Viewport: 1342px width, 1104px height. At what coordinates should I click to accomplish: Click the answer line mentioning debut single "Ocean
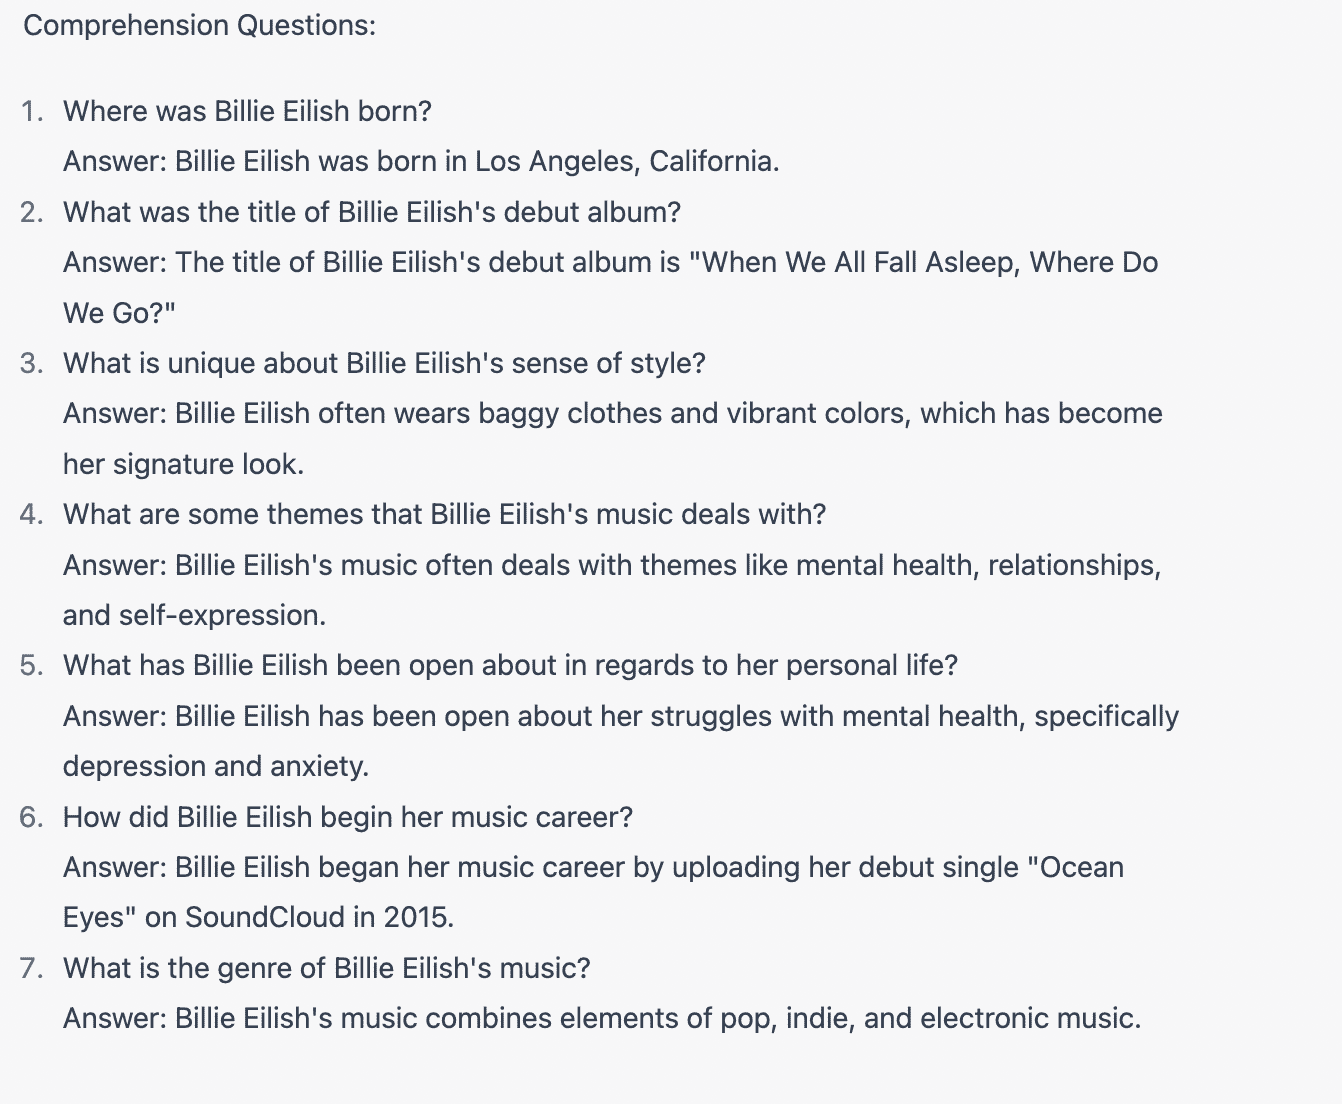593,867
